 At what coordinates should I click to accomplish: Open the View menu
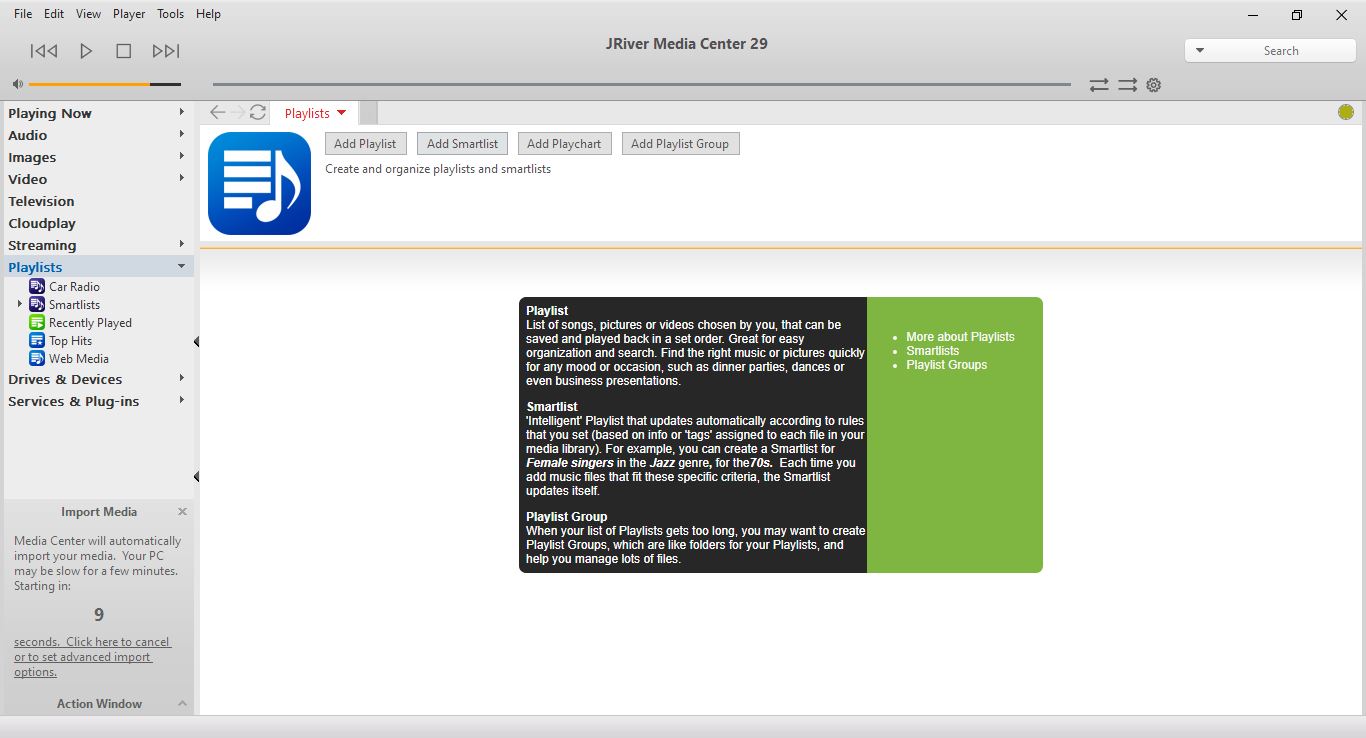(x=89, y=14)
